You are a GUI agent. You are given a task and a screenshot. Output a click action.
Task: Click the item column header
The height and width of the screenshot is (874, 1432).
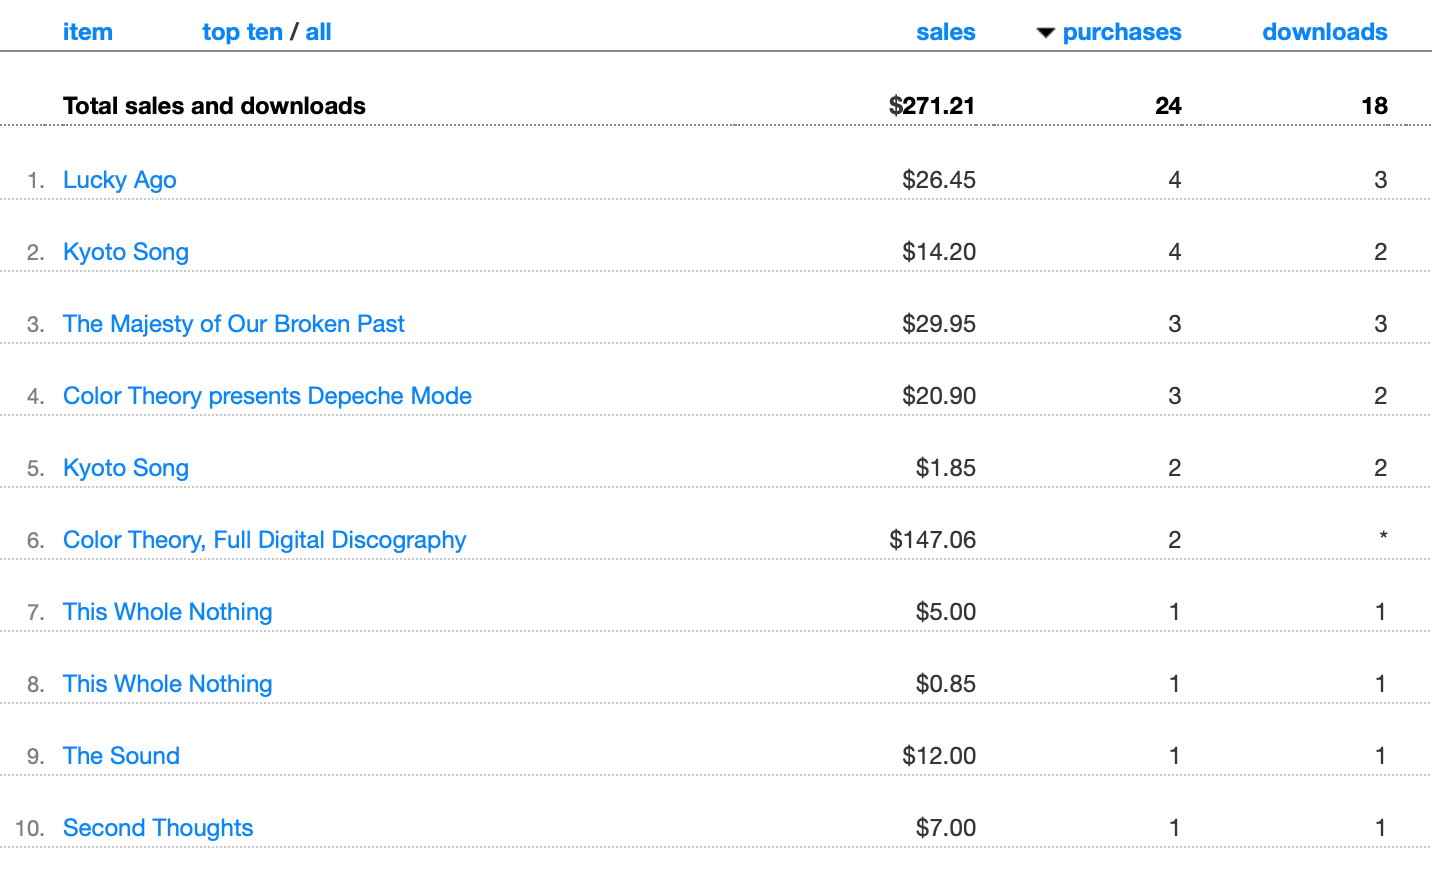(88, 32)
